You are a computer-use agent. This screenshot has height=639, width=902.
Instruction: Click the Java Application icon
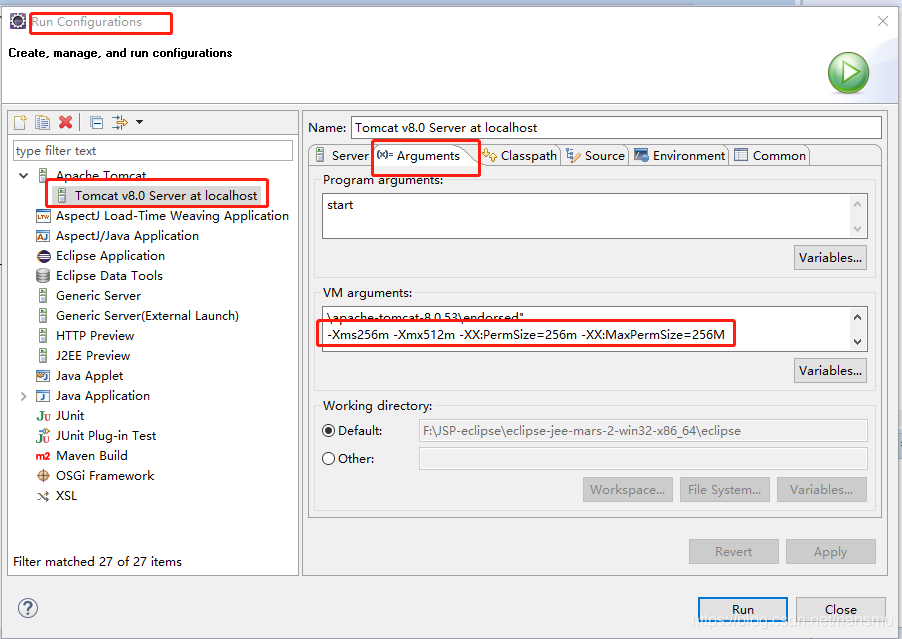(x=43, y=396)
